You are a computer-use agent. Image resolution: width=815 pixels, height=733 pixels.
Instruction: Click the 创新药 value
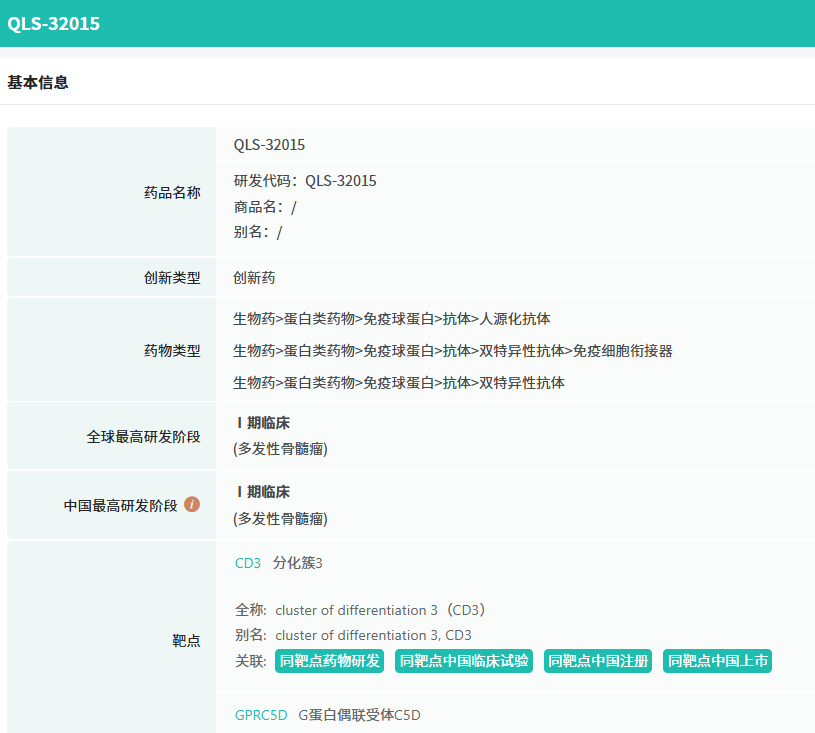click(254, 278)
